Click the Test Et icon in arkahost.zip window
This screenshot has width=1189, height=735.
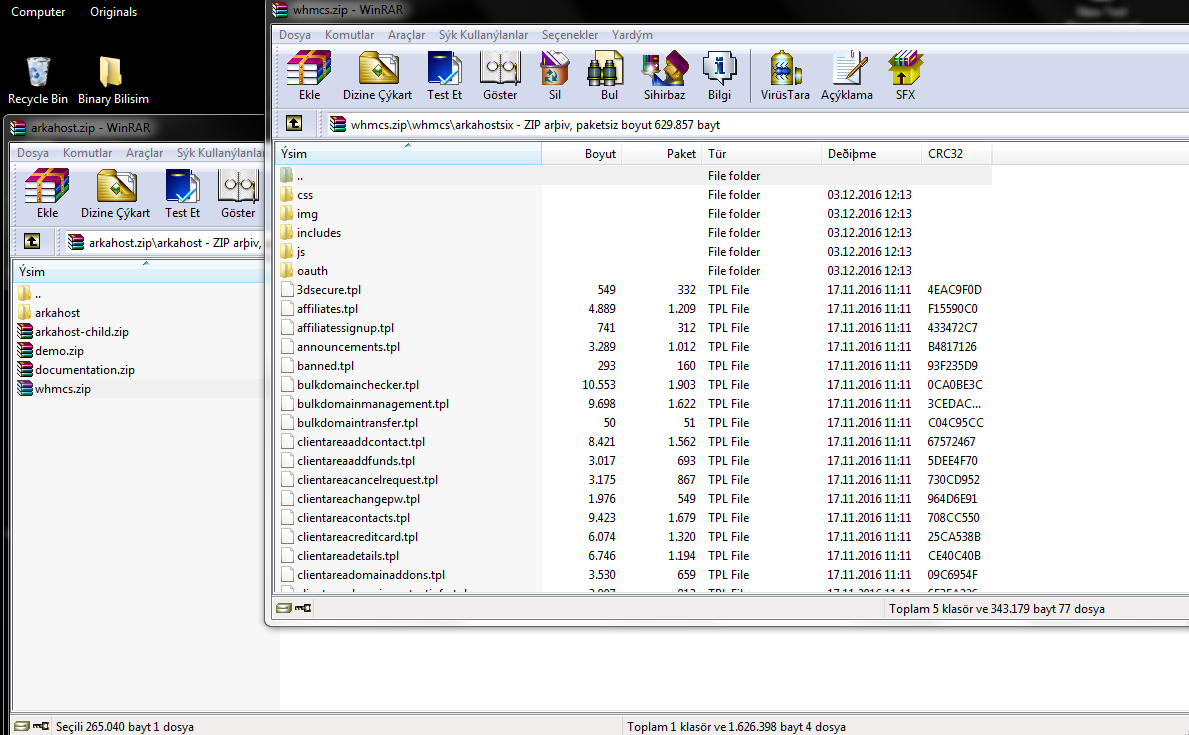click(x=182, y=194)
